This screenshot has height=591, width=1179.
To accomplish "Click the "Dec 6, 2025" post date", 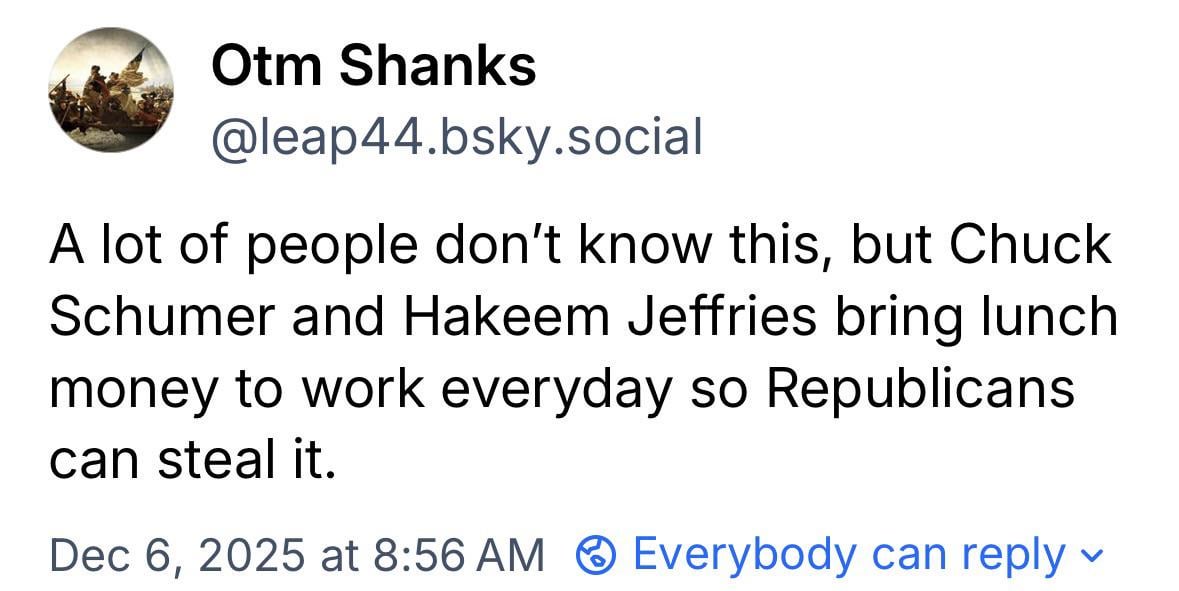I will click(174, 555).
